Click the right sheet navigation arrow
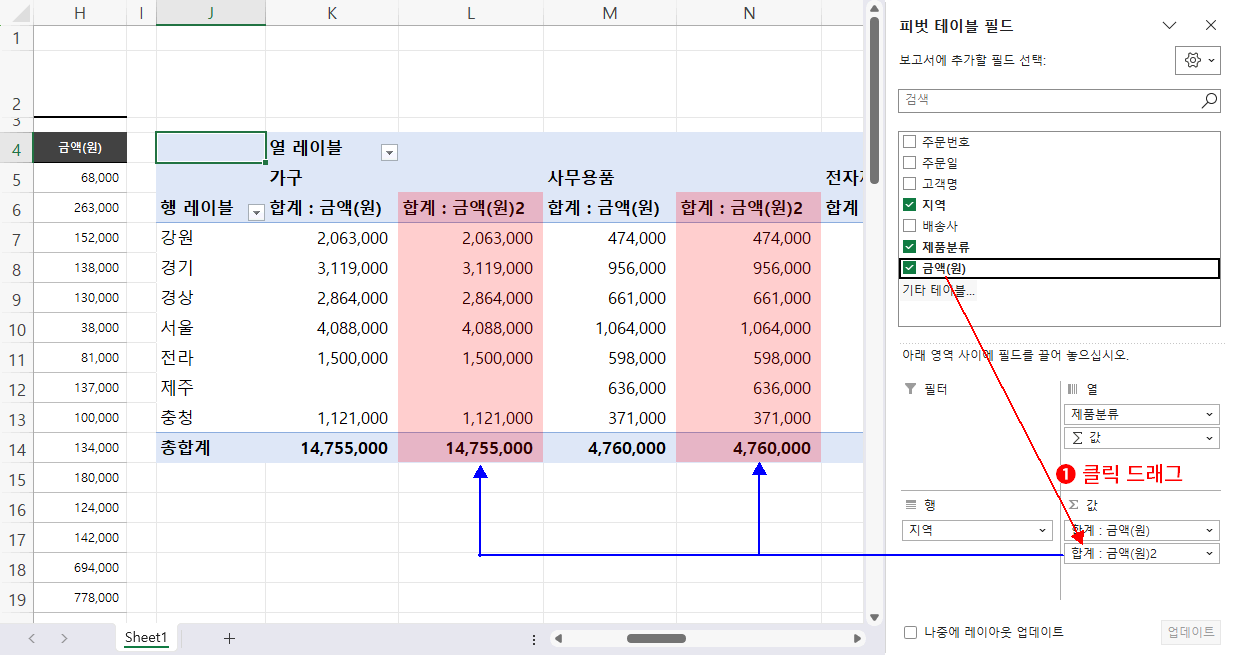The image size is (1235, 655). [62, 637]
